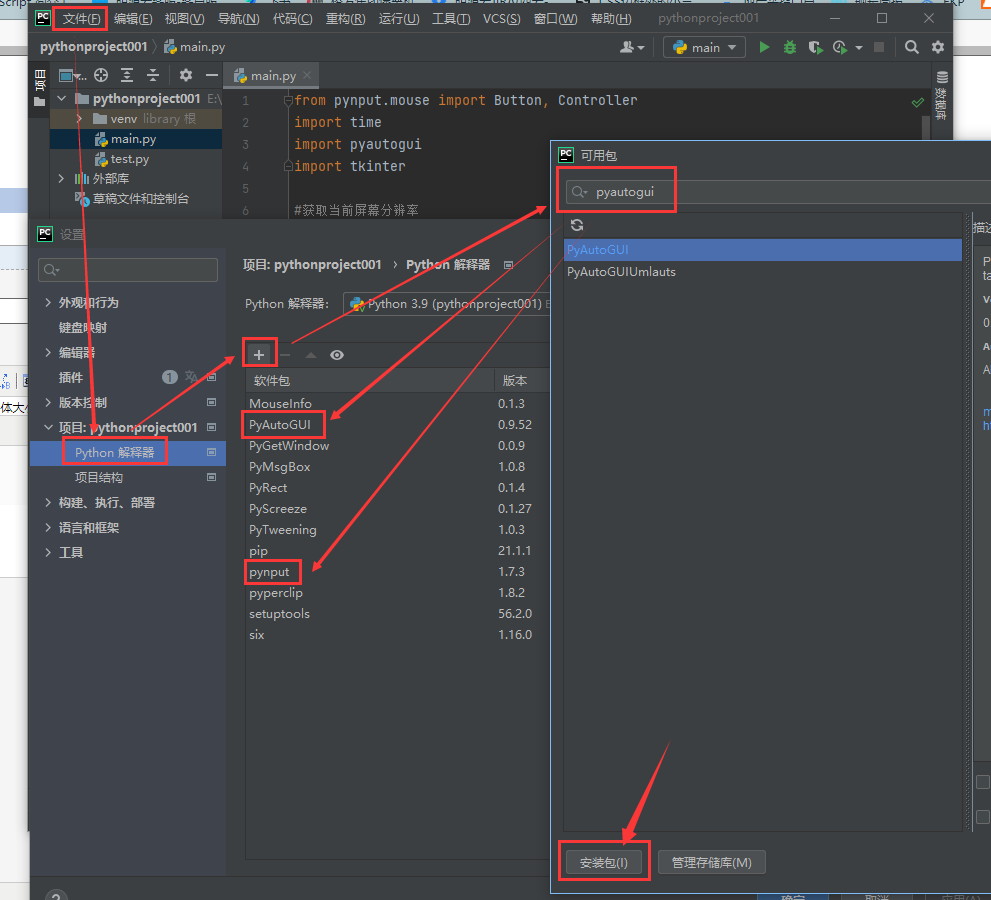This screenshot has width=991, height=900.
Task: Open the 重构(R) menu
Action: [x=345, y=18]
